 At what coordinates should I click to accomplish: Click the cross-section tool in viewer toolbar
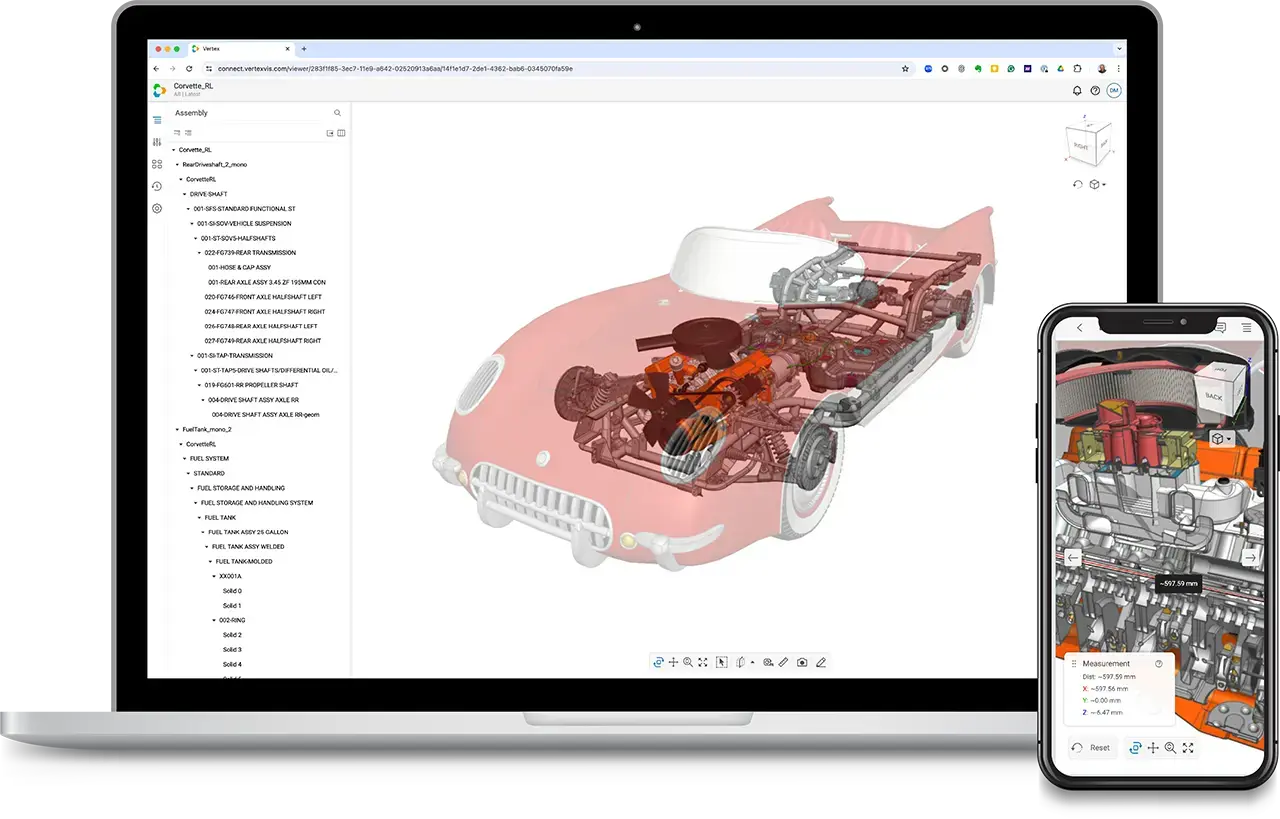(740, 662)
